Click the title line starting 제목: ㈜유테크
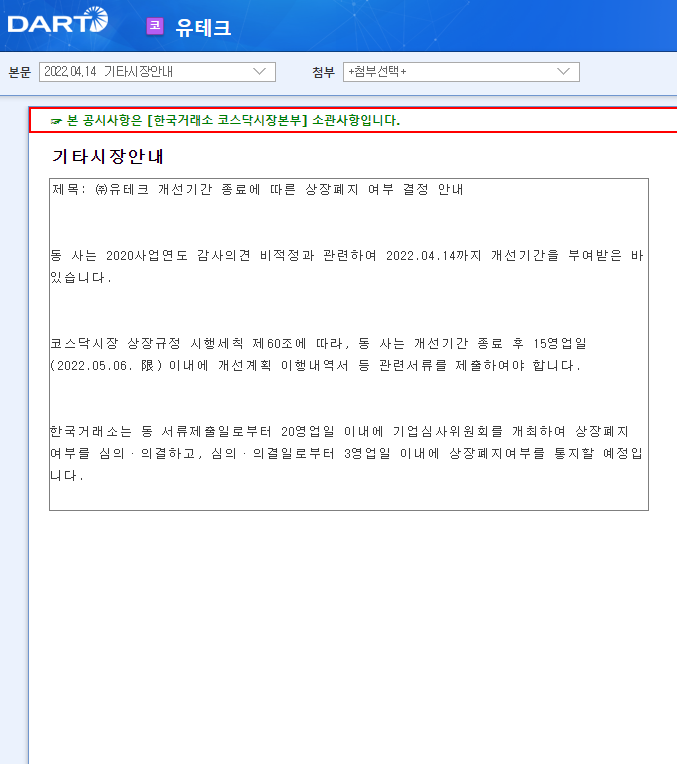Viewport: 677px width, 764px height. [257, 189]
